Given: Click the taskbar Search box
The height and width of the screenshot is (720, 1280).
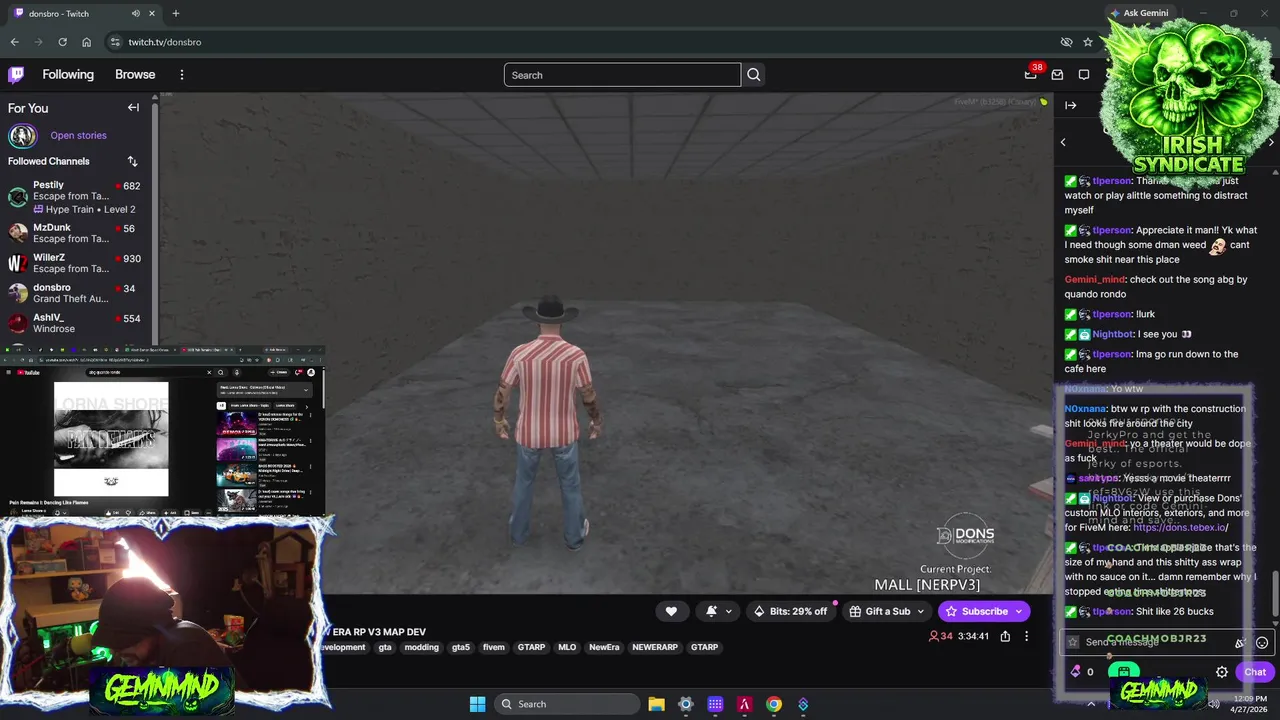Looking at the screenshot, I should click(x=568, y=704).
